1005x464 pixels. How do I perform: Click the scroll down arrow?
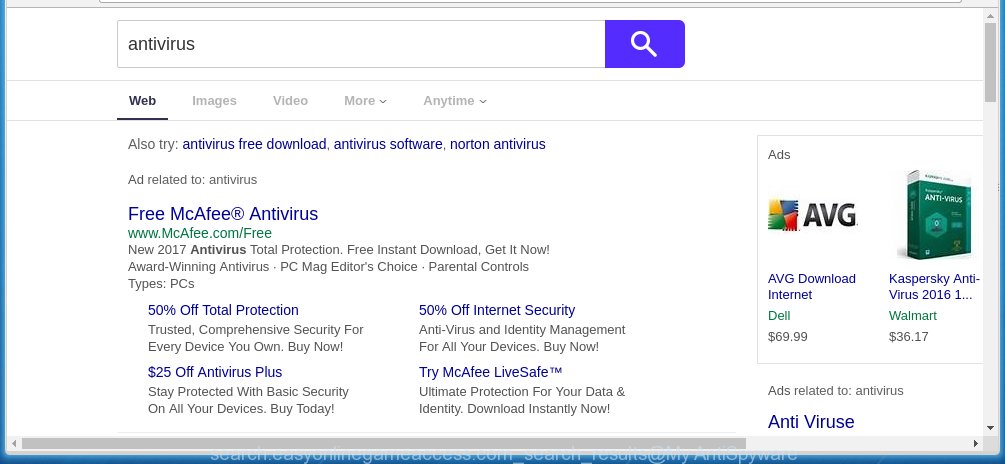(990, 429)
